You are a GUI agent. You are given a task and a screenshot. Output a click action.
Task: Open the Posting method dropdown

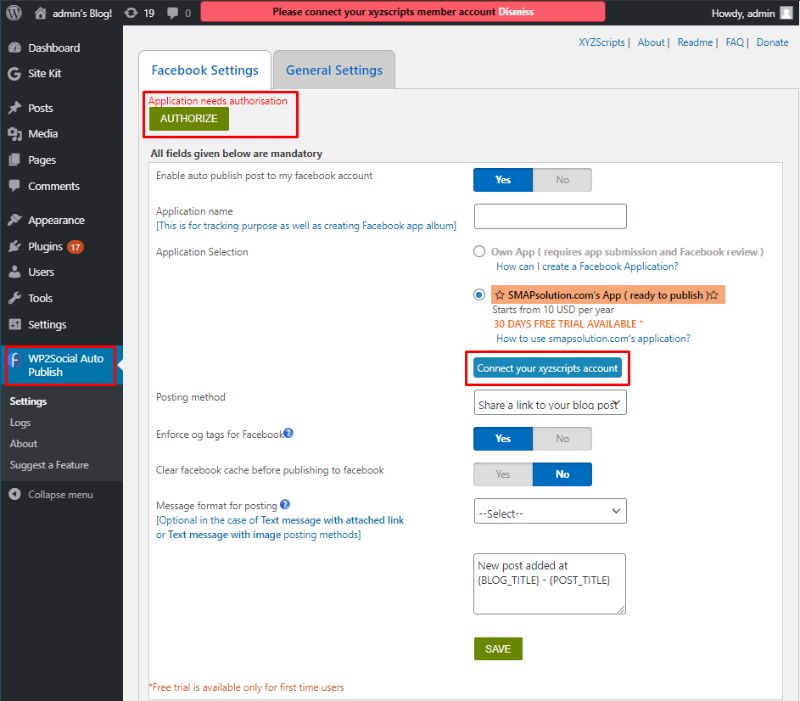[550, 403]
